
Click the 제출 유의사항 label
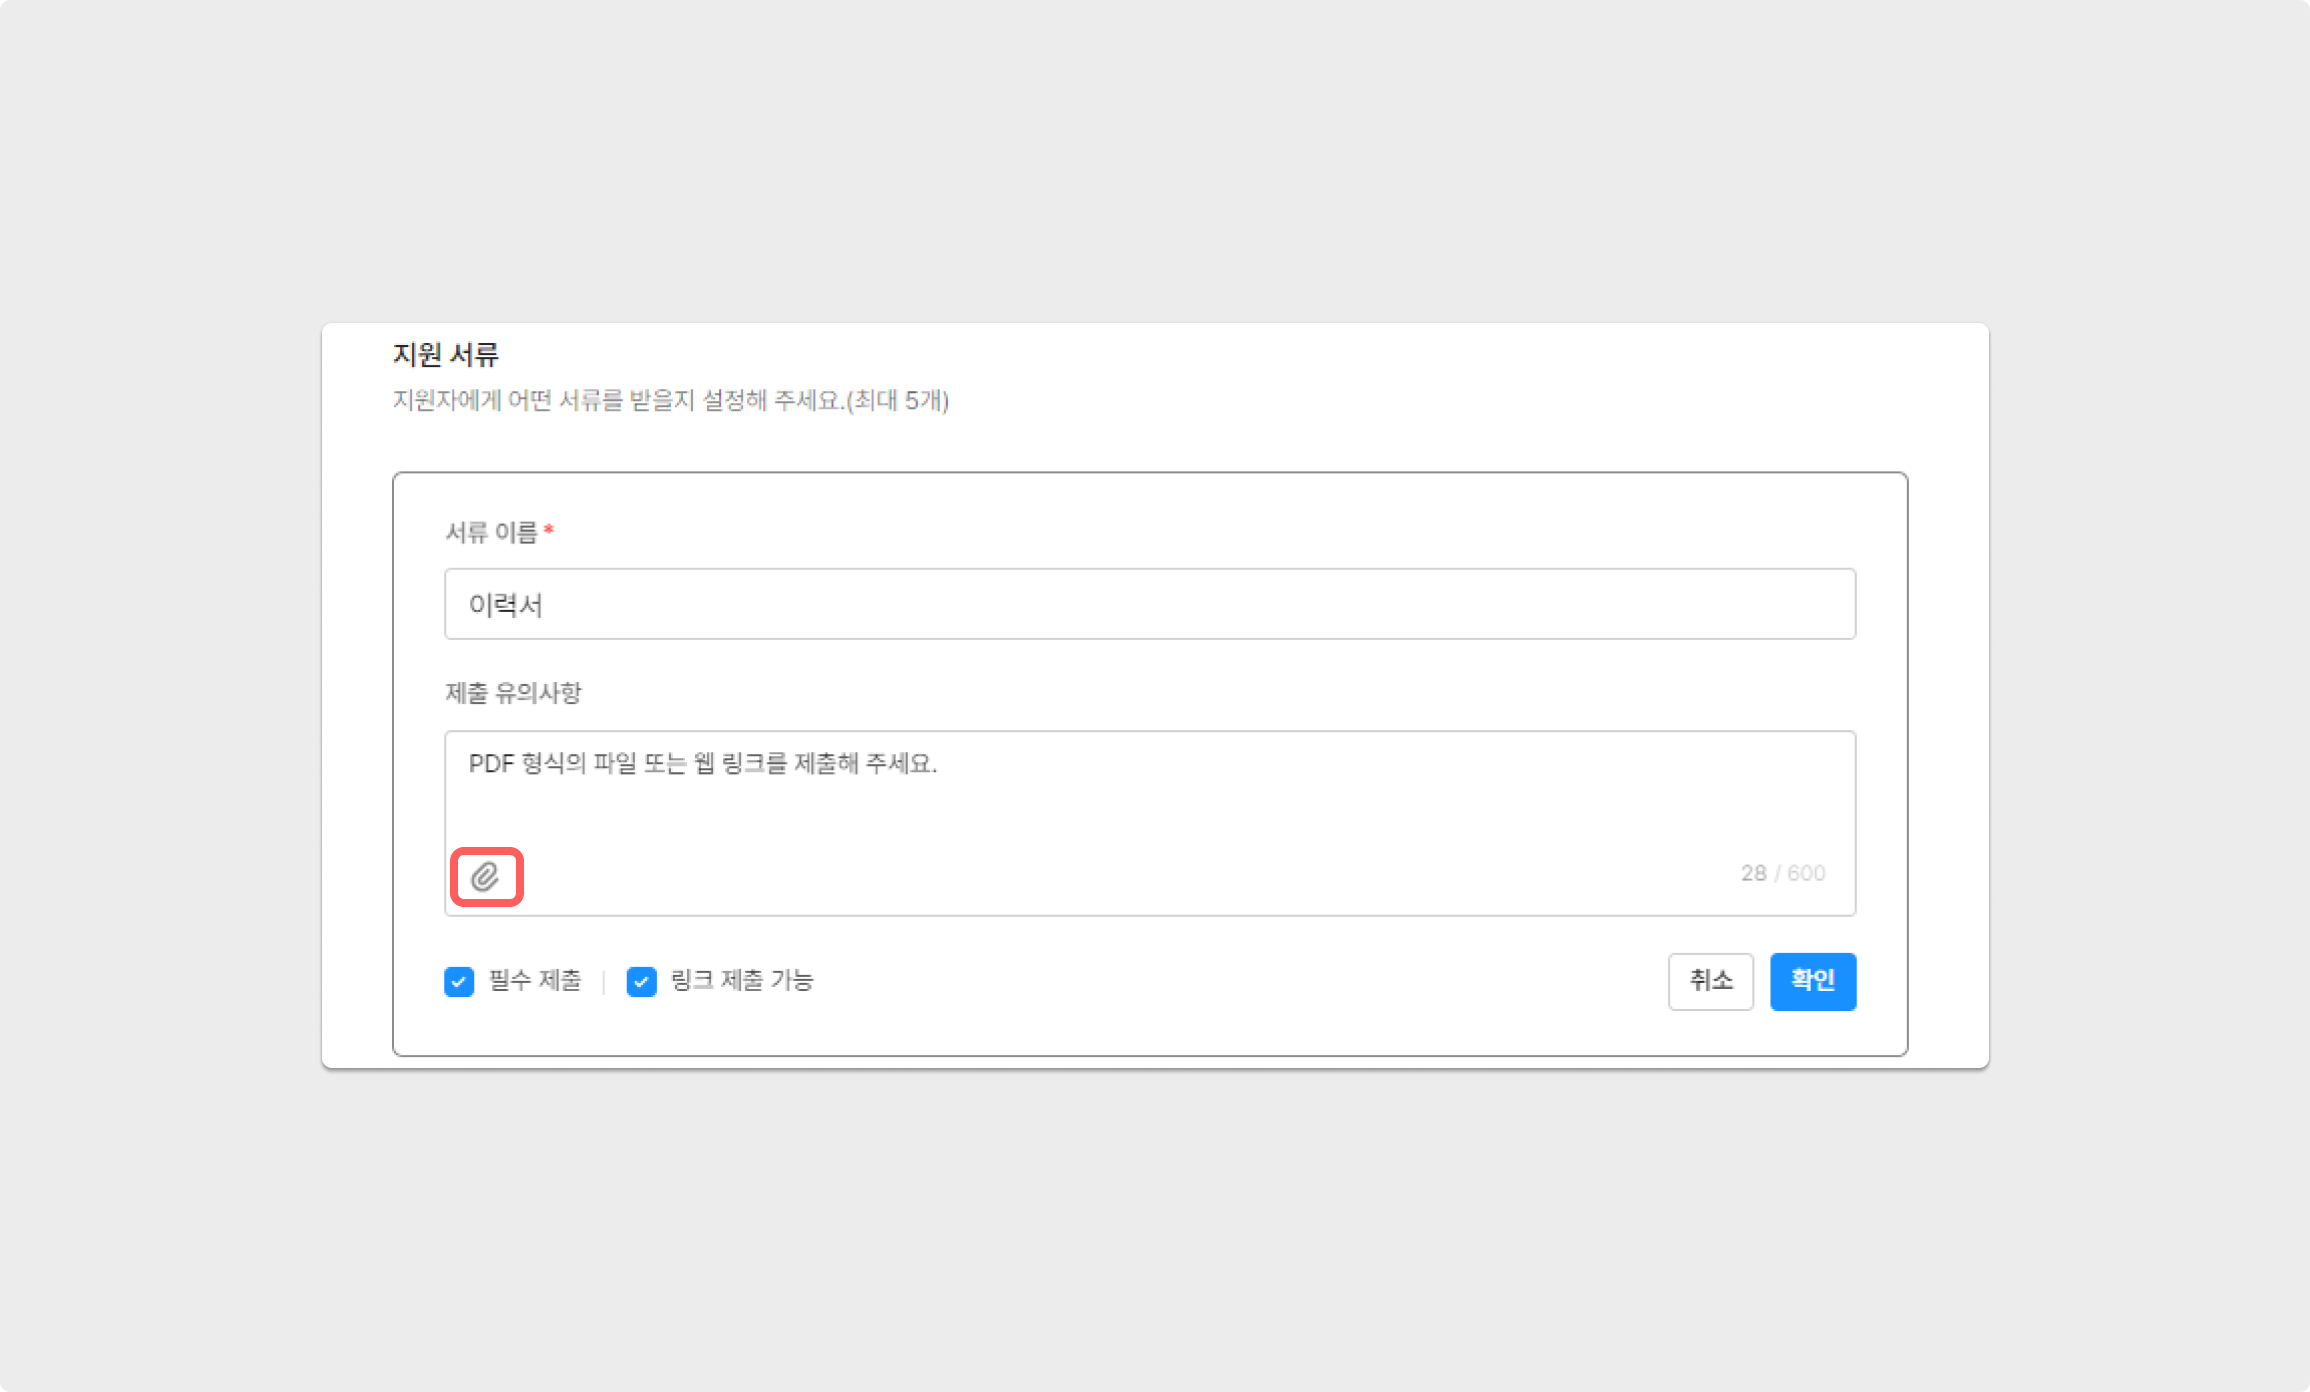513,692
